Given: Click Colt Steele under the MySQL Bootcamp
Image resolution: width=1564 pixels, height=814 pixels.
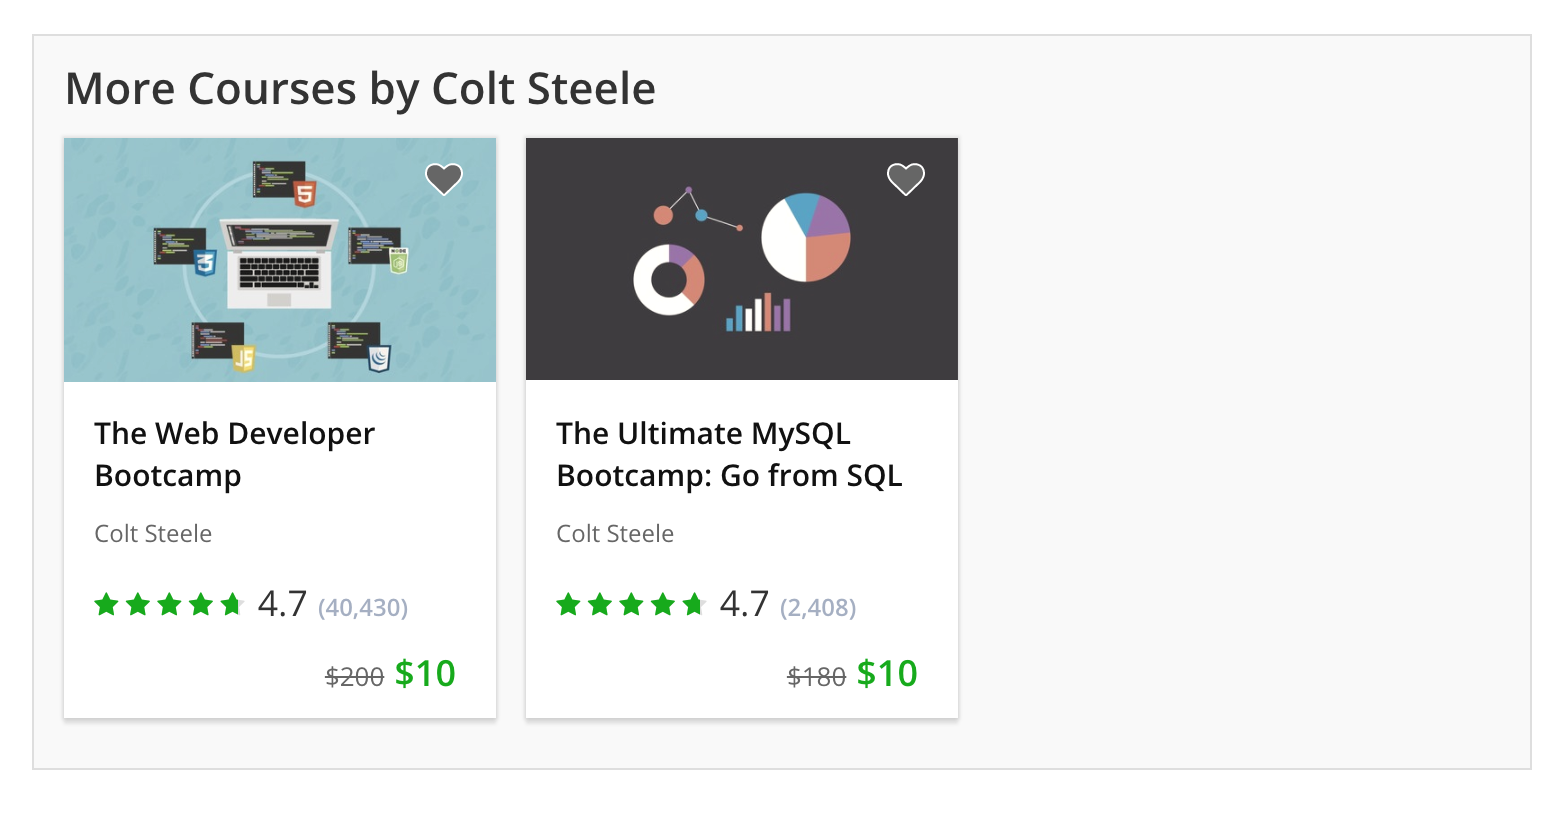Looking at the screenshot, I should 615,534.
